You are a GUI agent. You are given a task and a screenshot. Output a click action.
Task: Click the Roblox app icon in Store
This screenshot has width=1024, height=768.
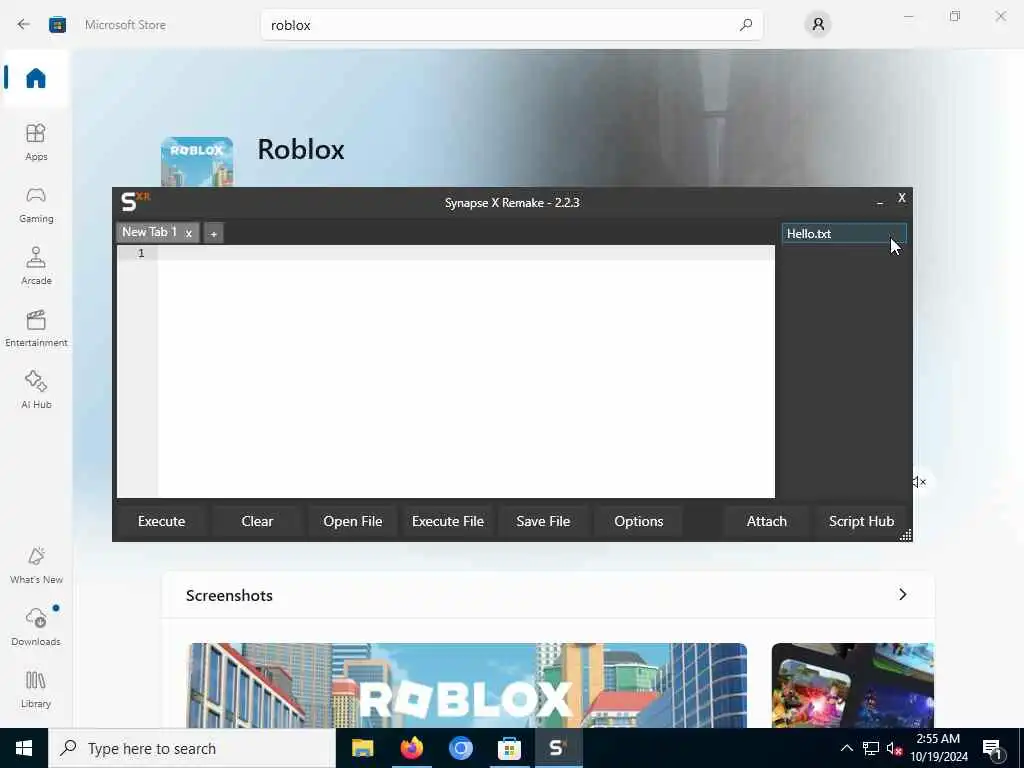(197, 162)
